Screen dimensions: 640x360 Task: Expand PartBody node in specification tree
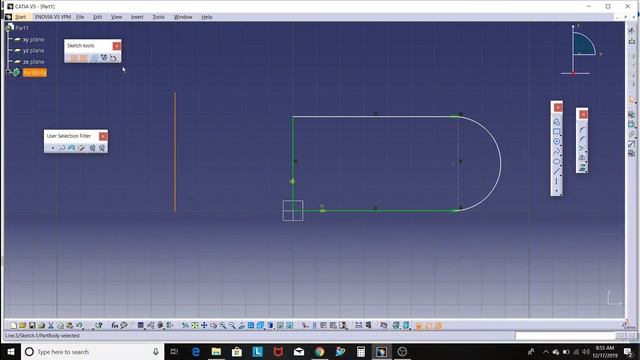click(9, 72)
